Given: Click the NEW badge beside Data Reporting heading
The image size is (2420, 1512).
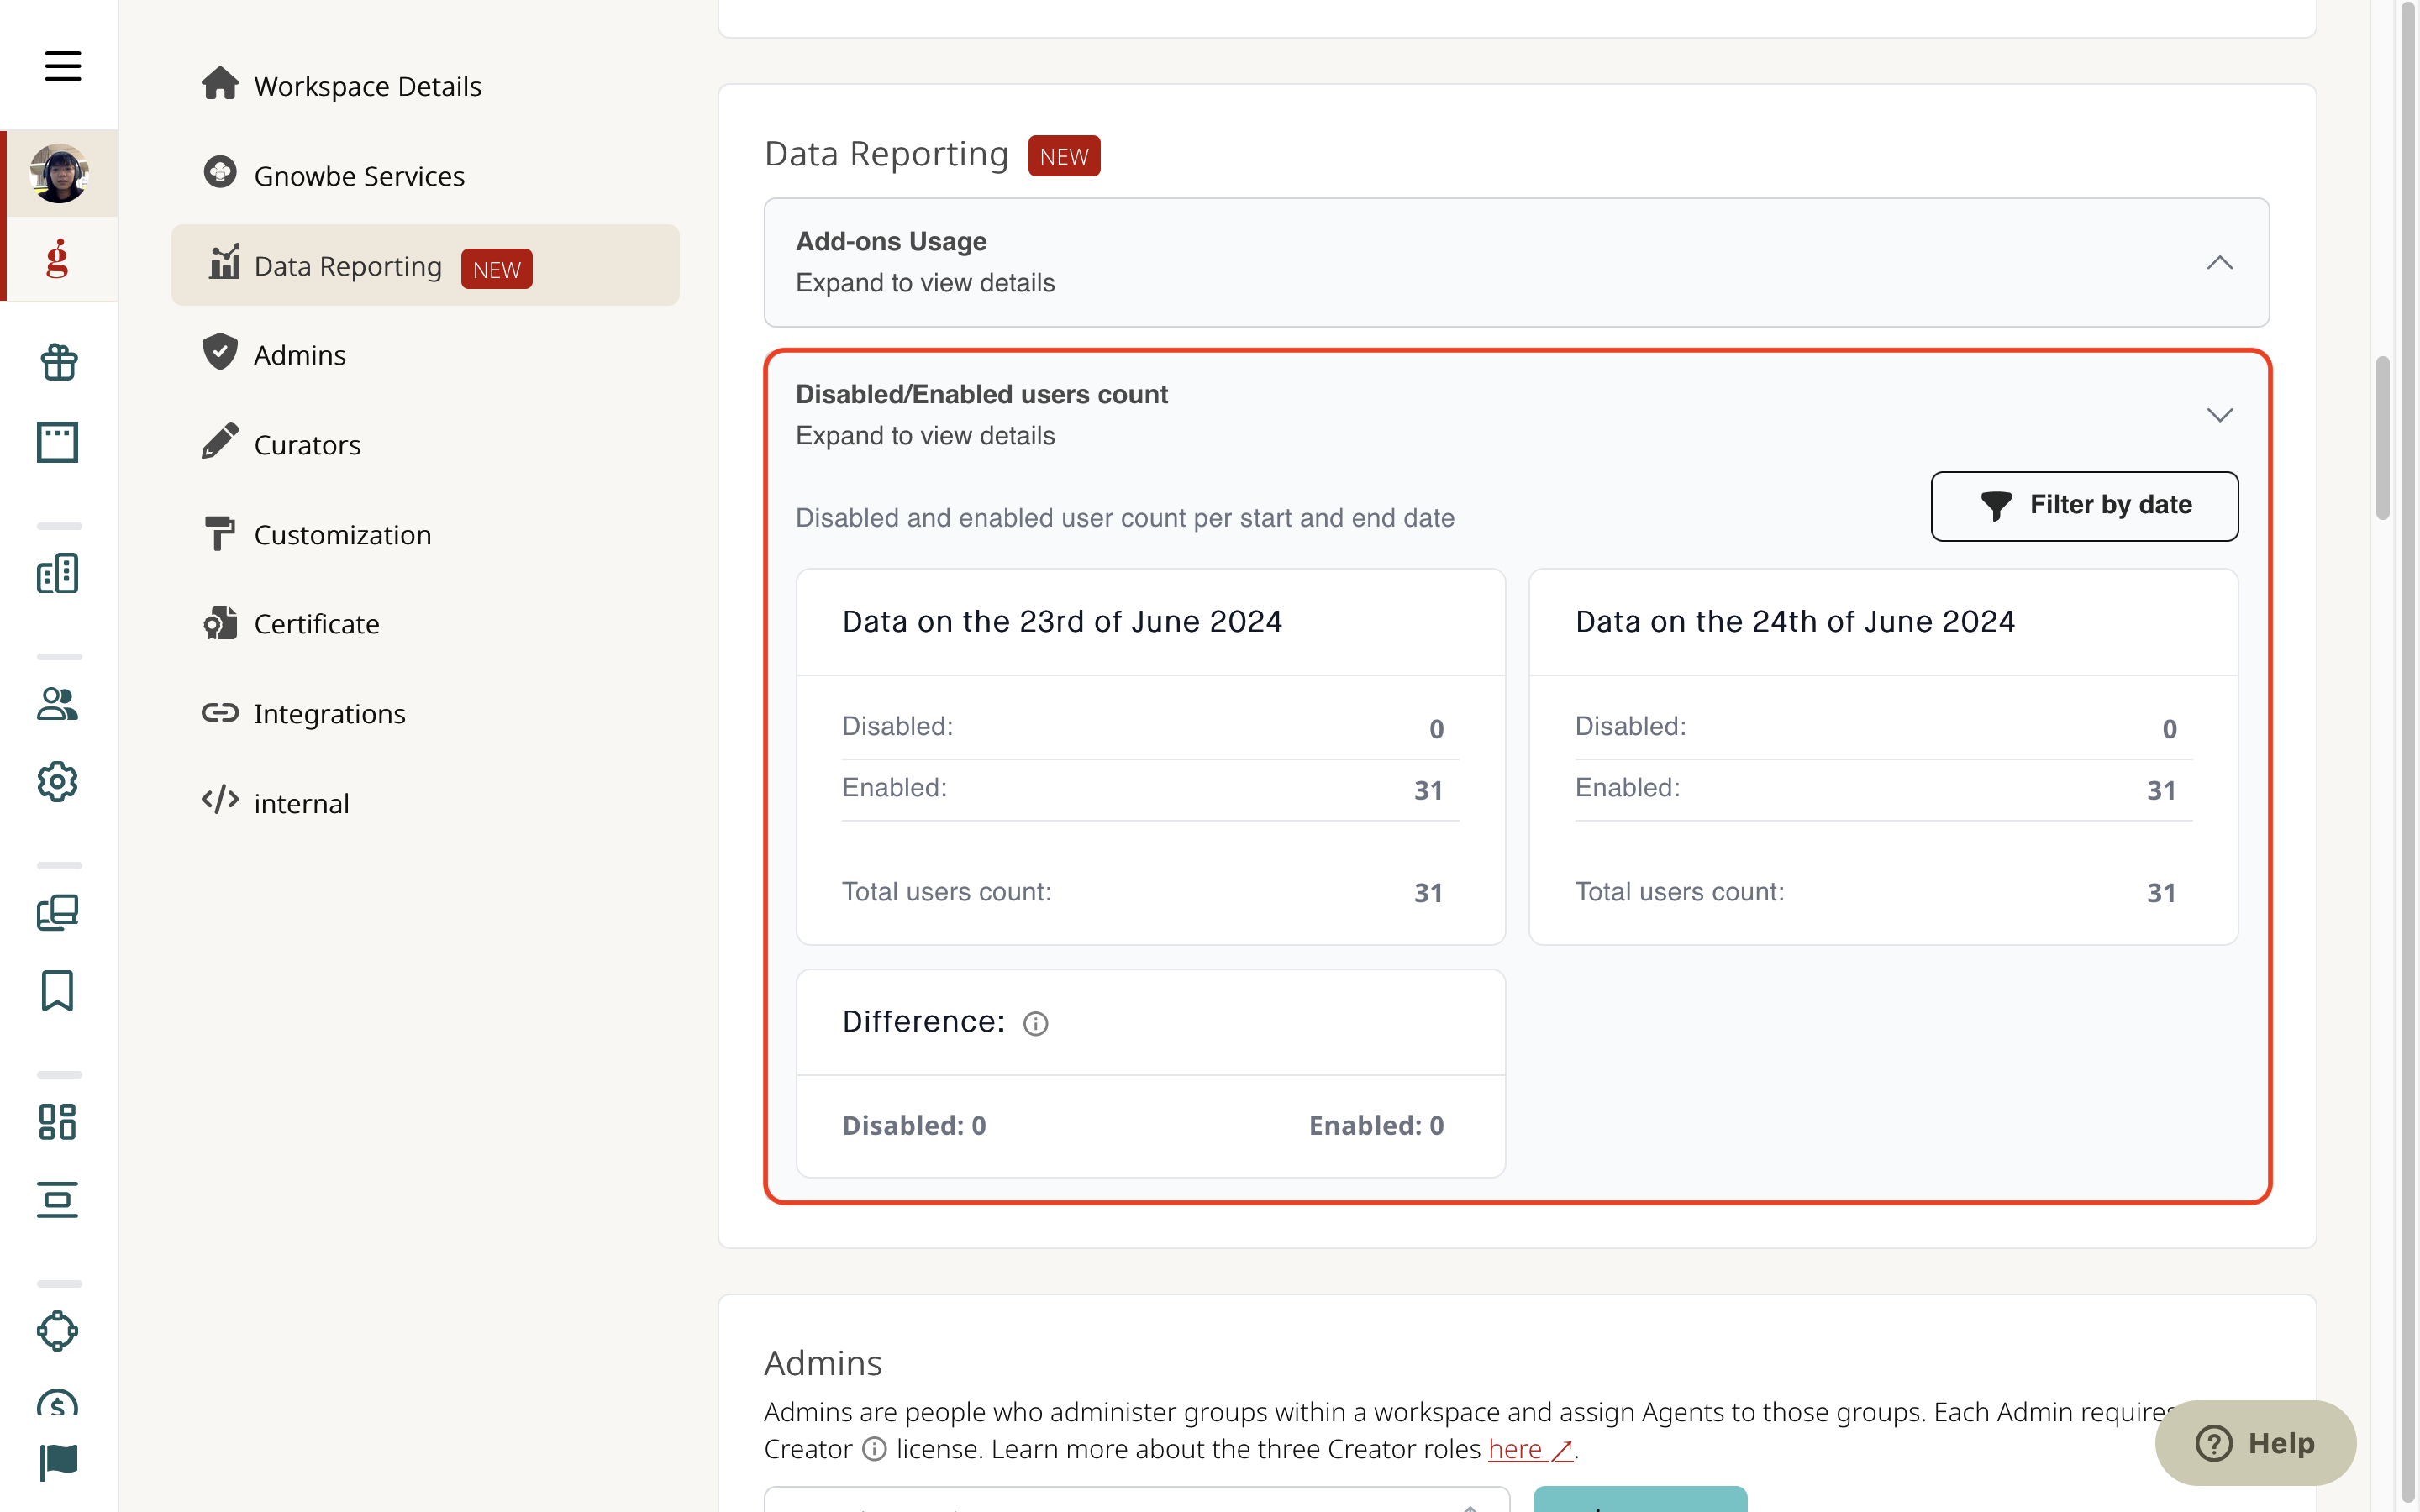Looking at the screenshot, I should 1064,156.
